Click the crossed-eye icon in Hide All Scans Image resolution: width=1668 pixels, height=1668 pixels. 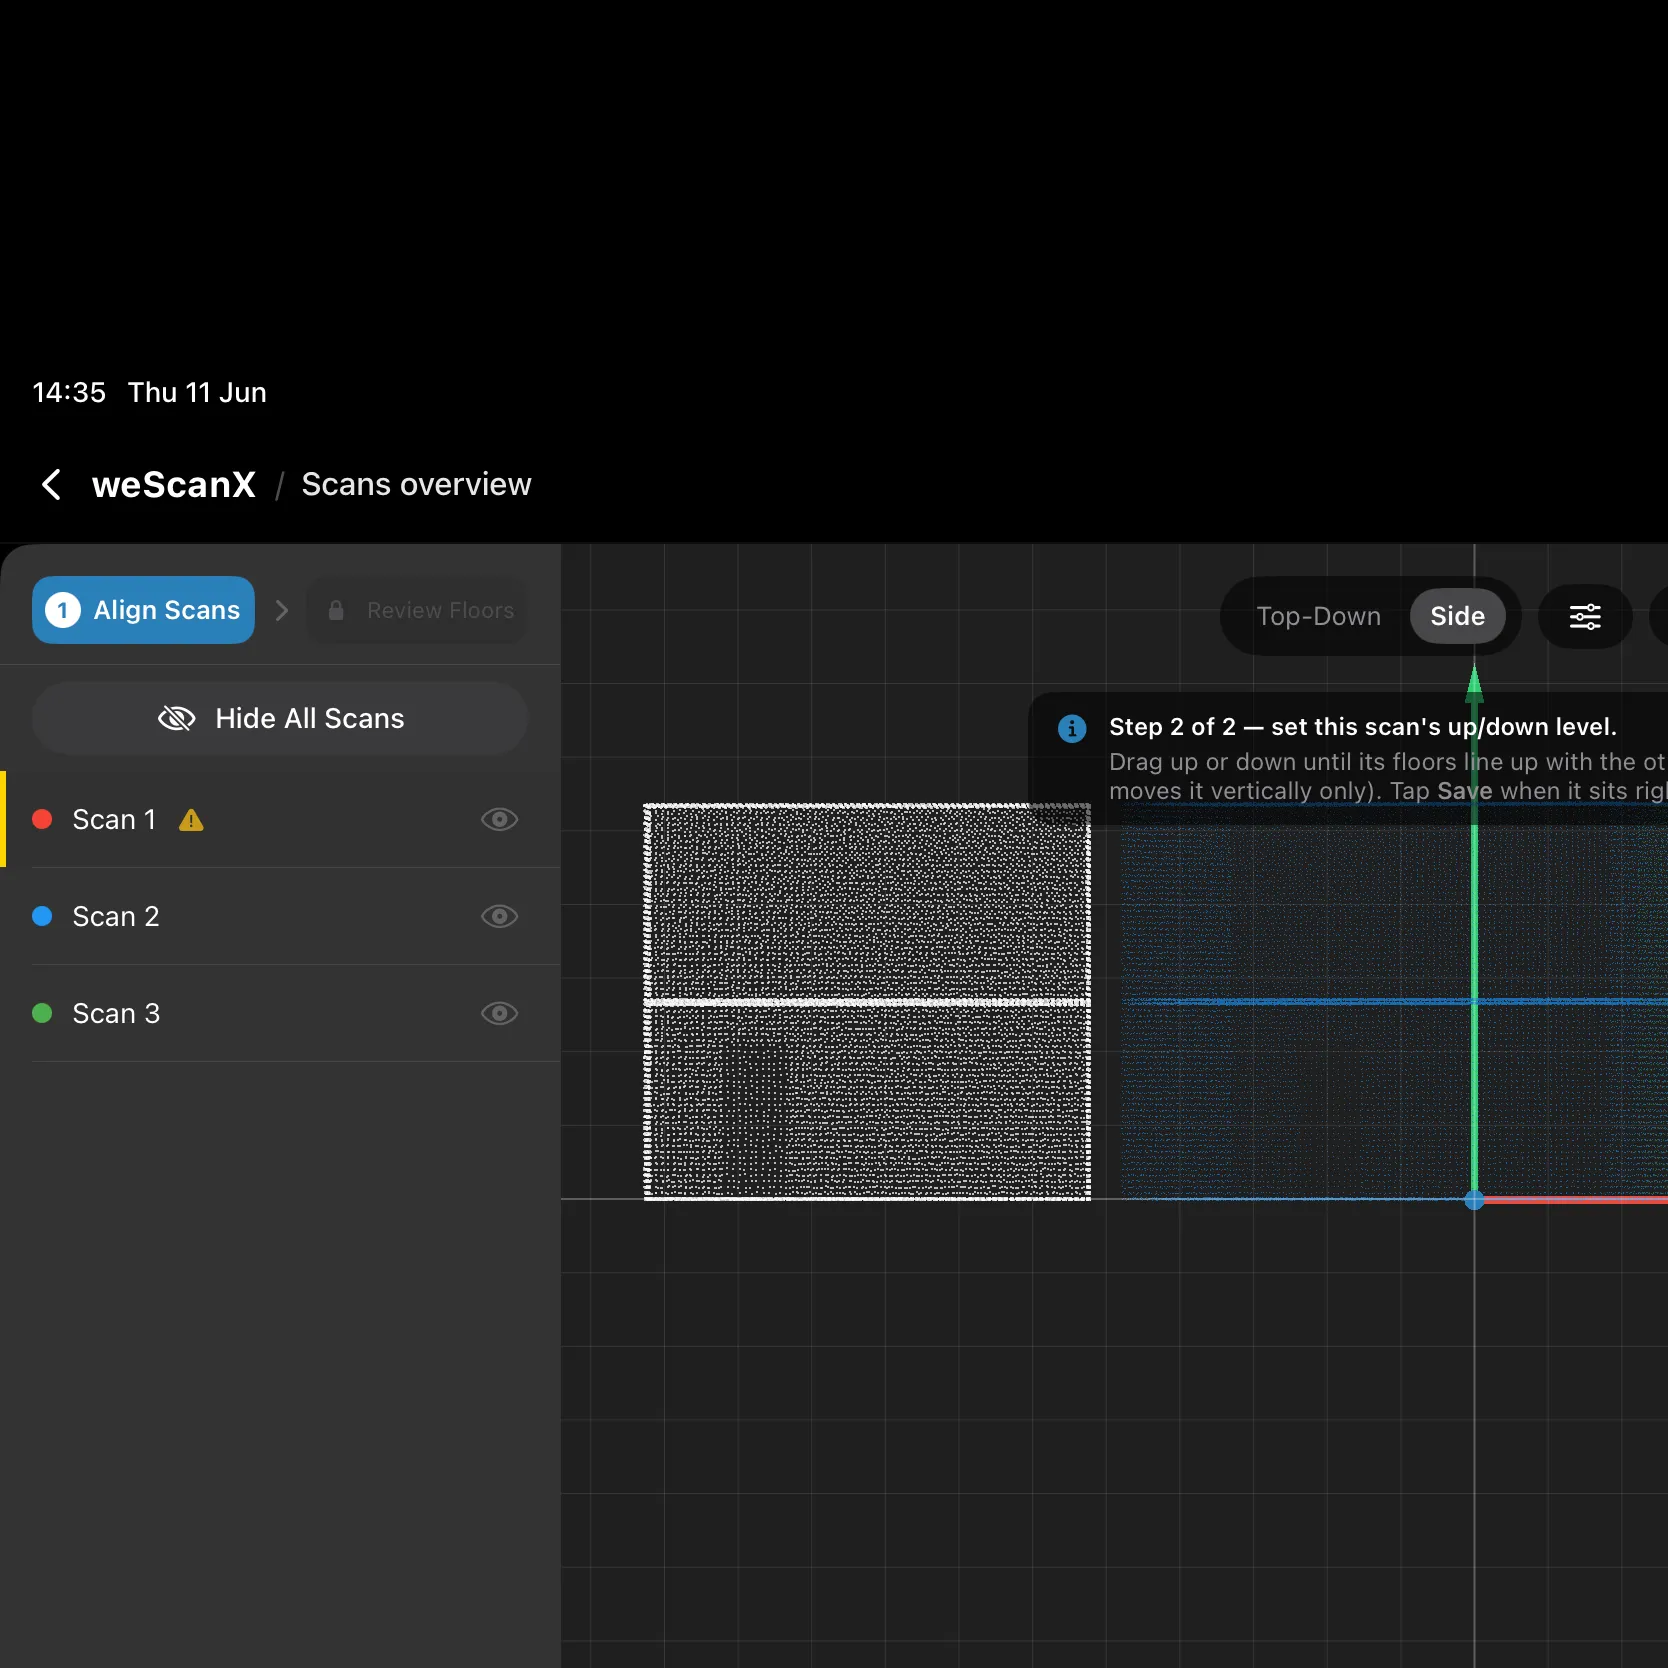[x=177, y=718]
